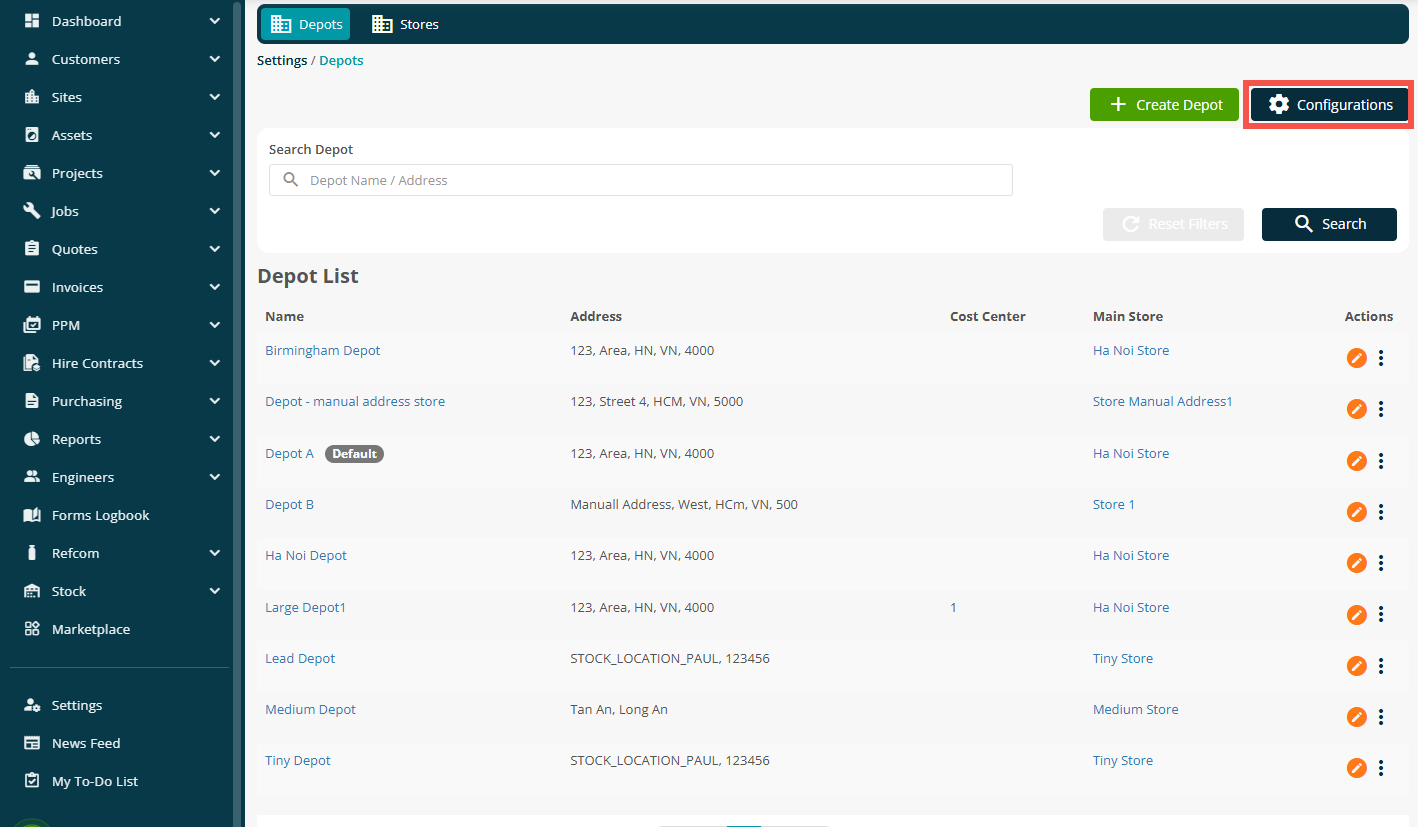Click the Hire Contracts icon

click(32, 363)
